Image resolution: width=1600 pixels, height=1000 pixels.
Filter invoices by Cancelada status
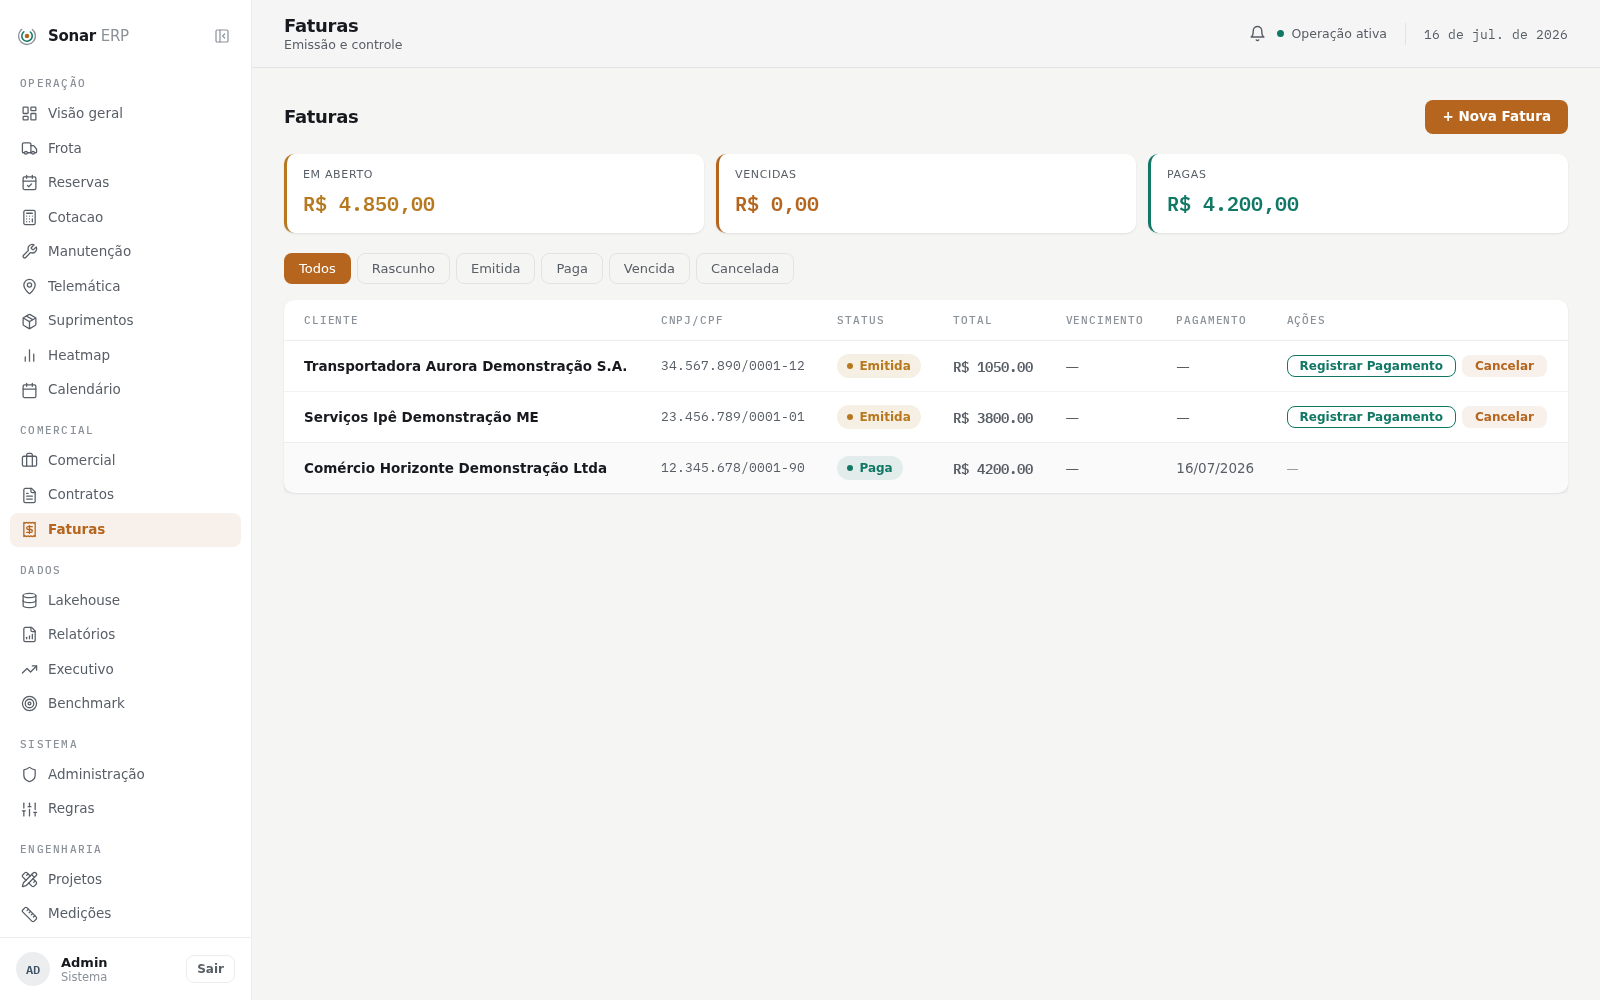click(x=745, y=268)
